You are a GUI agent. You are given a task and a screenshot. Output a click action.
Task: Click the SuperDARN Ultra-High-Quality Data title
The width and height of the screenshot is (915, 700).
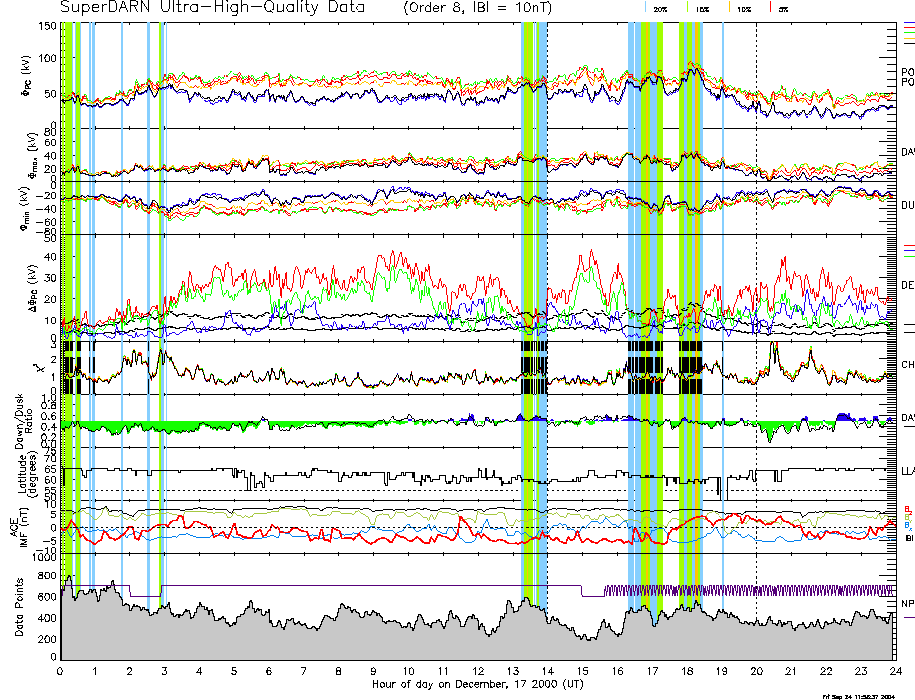212,8
